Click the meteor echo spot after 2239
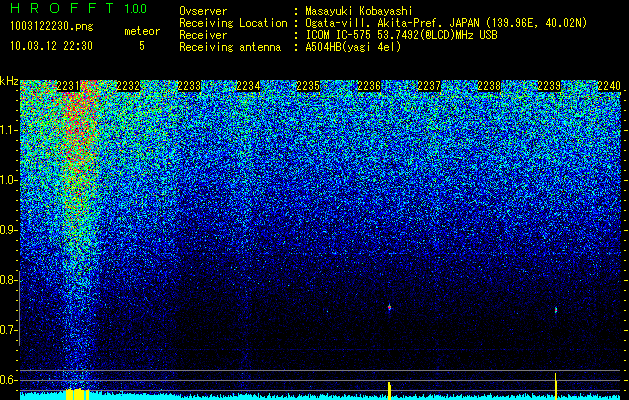629x400 pixels. coord(556,310)
